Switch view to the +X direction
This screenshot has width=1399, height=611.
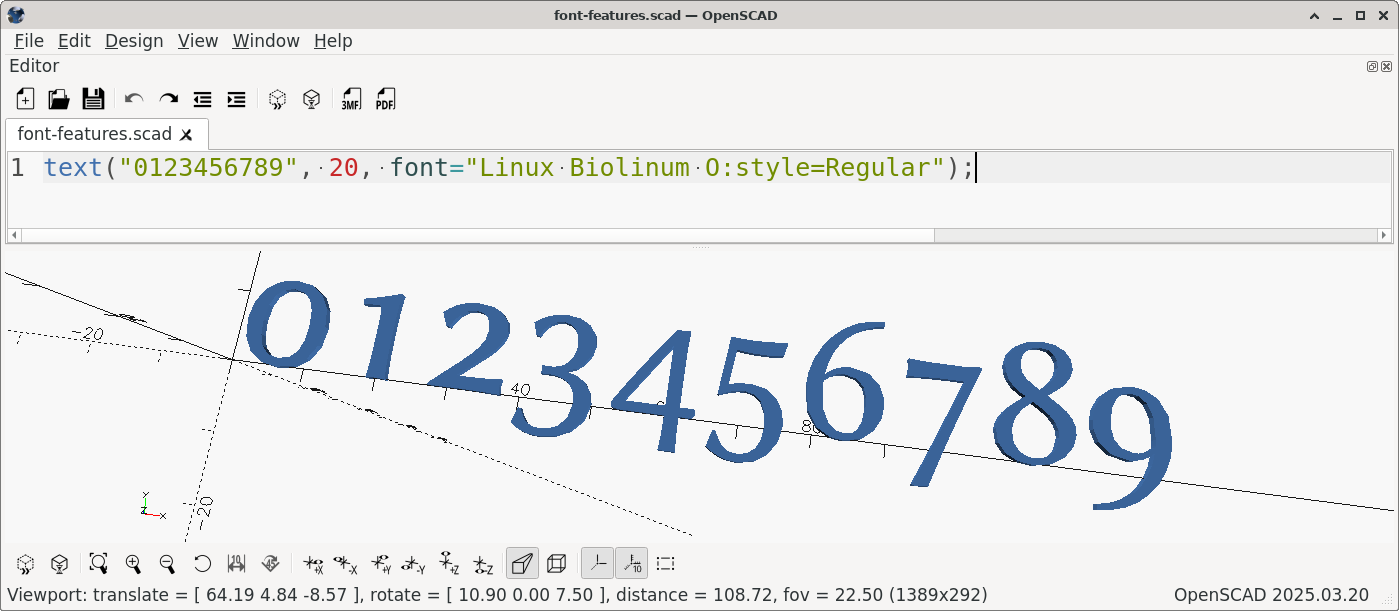coord(313,563)
